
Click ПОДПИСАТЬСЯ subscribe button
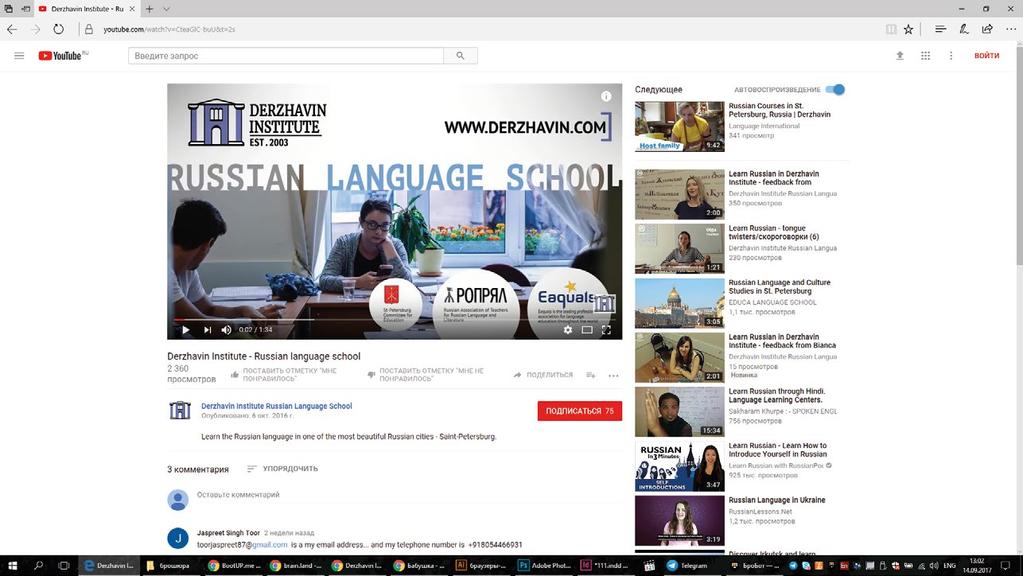click(579, 411)
